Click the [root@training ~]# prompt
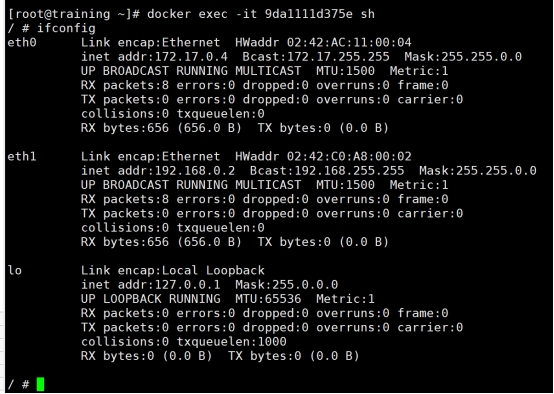This screenshot has width=554, height=394. 74,14
